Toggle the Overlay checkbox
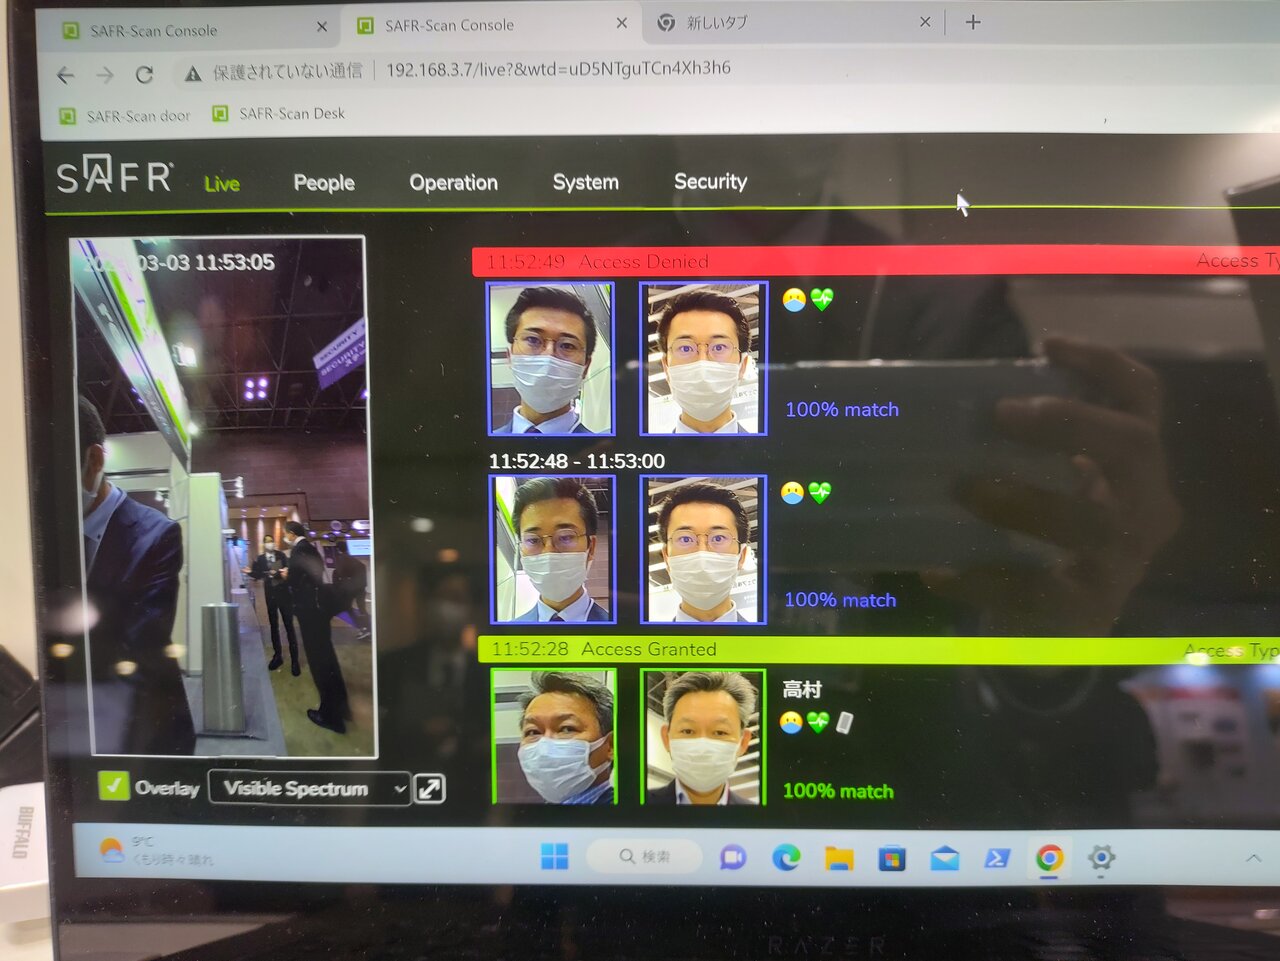 (113, 786)
